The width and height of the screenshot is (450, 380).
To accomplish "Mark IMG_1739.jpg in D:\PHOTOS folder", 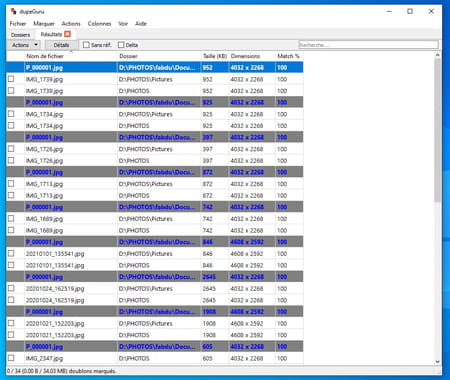I will 11,91.
